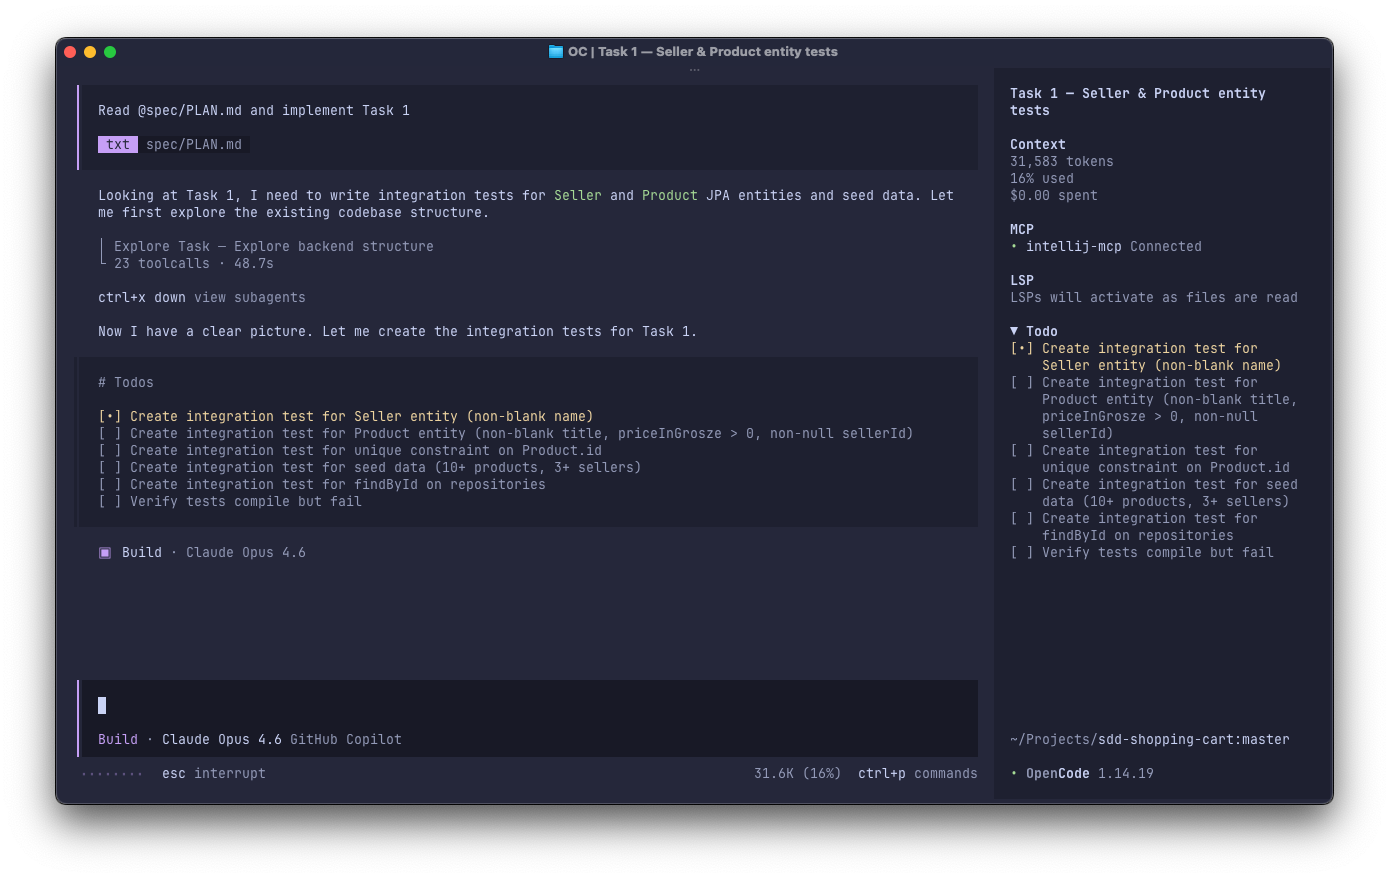
Task: Click the green Seller entity name in message
Action: [x=578, y=195]
